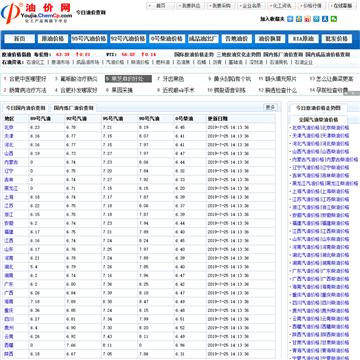
Task: Open 内蒙古 region link in table
Action: tap(11, 162)
